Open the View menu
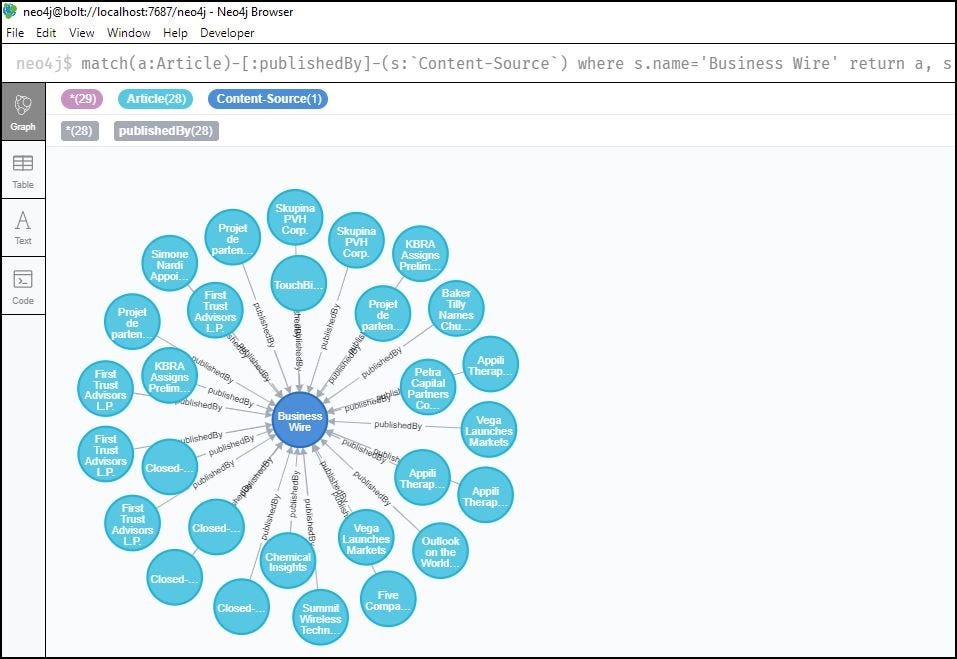 pyautogui.click(x=81, y=33)
